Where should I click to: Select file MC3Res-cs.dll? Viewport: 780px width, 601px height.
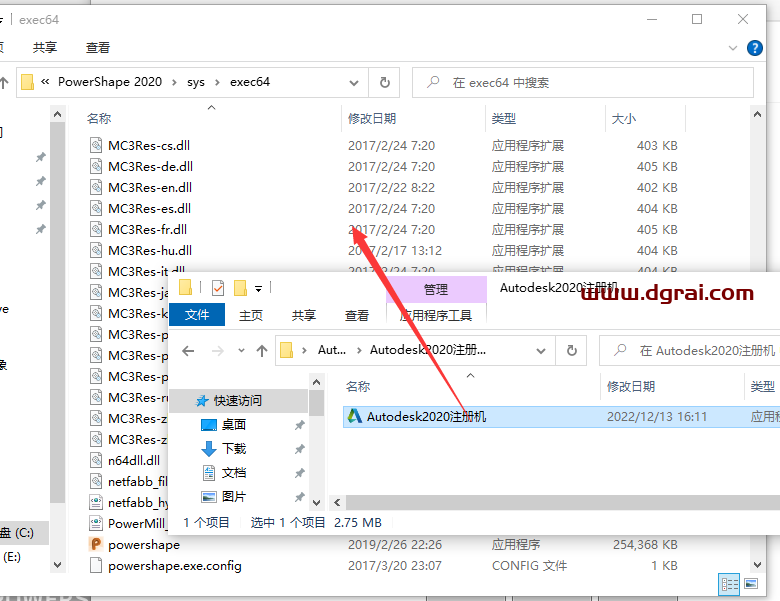click(x=149, y=145)
